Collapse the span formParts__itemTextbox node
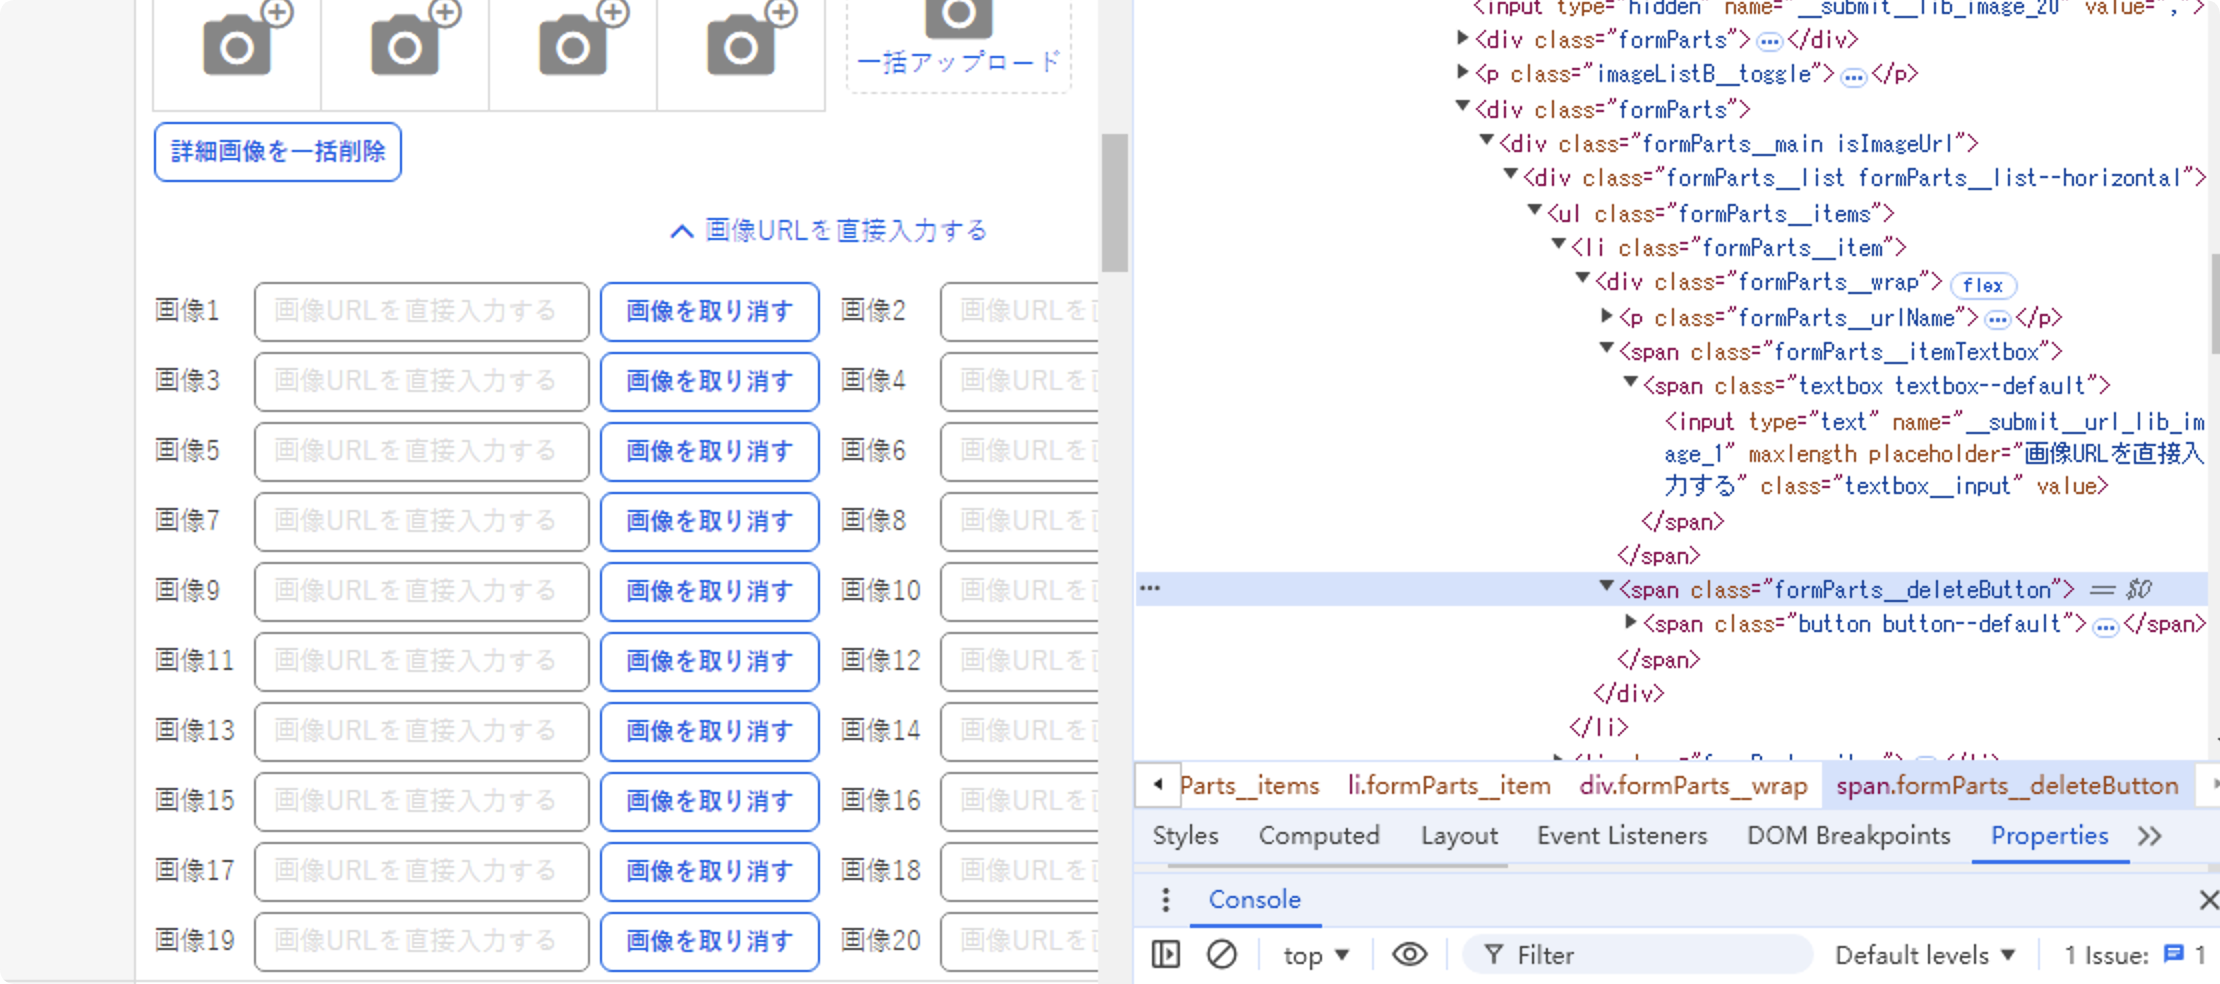Image resolution: width=2220 pixels, height=984 pixels. pos(1606,349)
